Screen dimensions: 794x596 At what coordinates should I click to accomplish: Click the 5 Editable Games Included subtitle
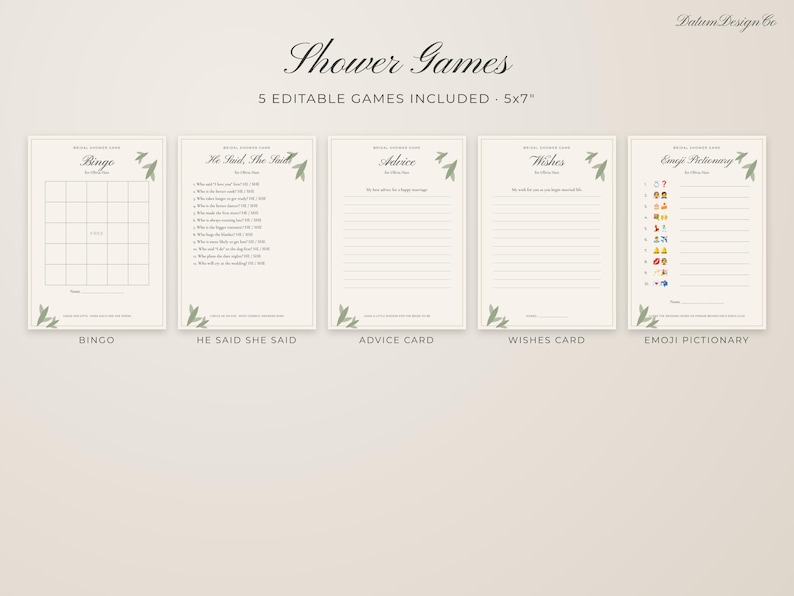point(396,99)
